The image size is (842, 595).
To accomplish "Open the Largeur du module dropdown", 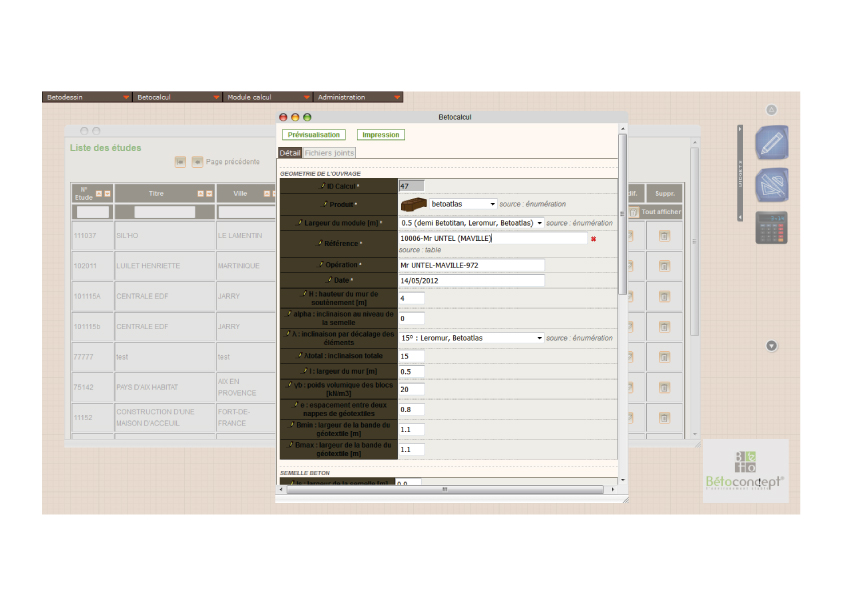I will pos(471,223).
